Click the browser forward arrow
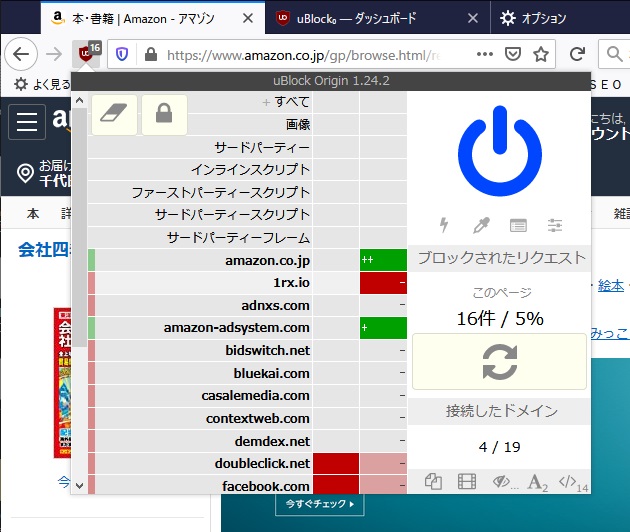The height and width of the screenshot is (532, 630). click(54, 54)
